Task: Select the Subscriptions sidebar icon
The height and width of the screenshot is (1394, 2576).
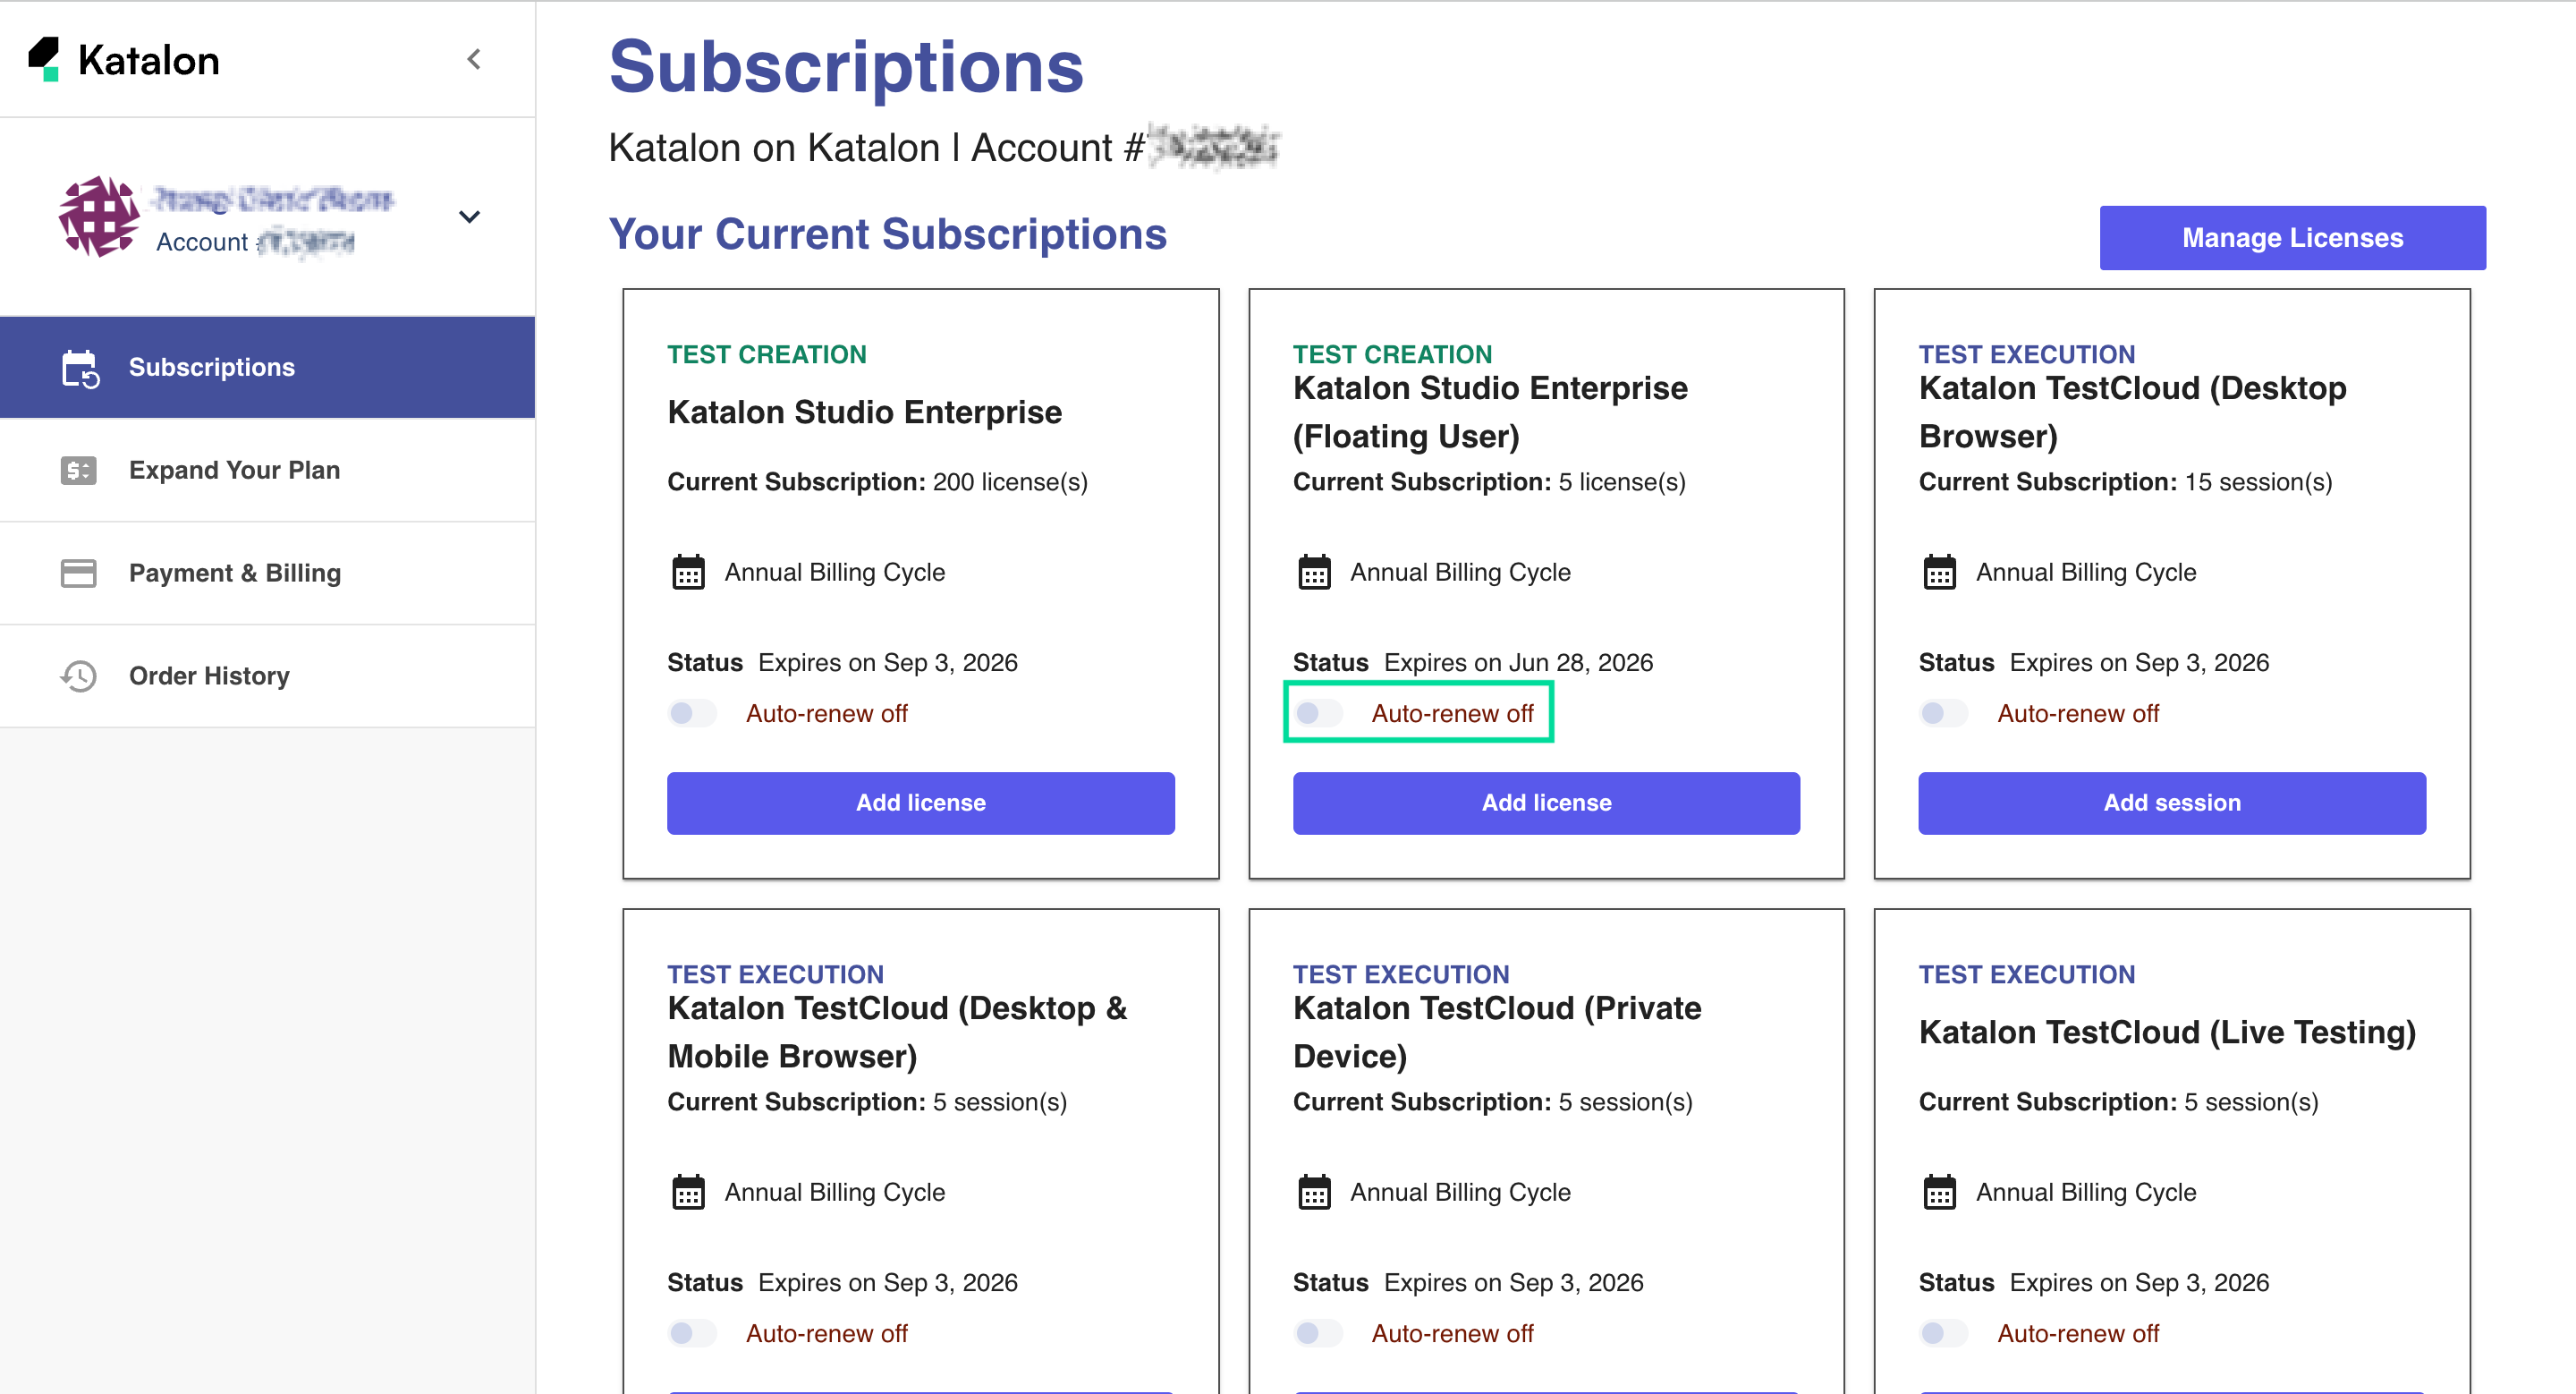Action: (78, 367)
